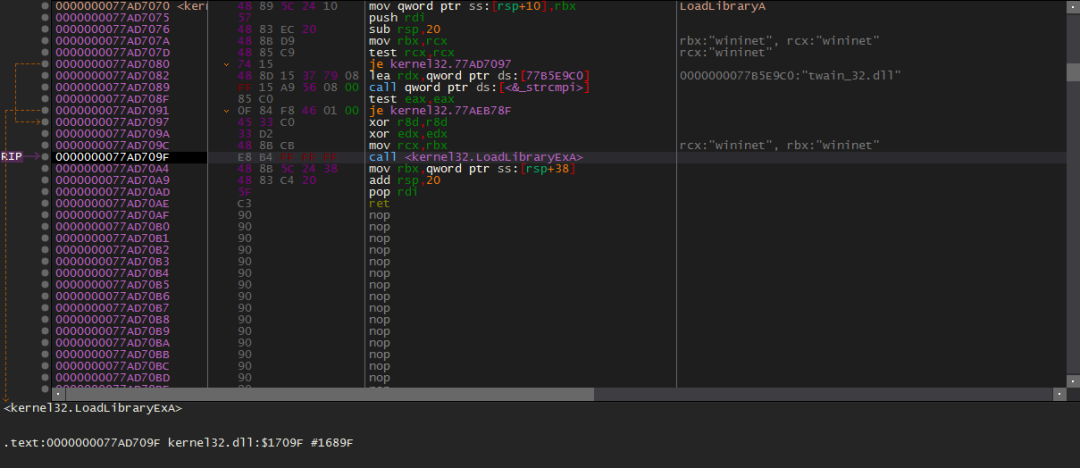The height and width of the screenshot is (468, 1080).
Task: Click the horizontal scrollbar thumb
Action: click(329, 394)
